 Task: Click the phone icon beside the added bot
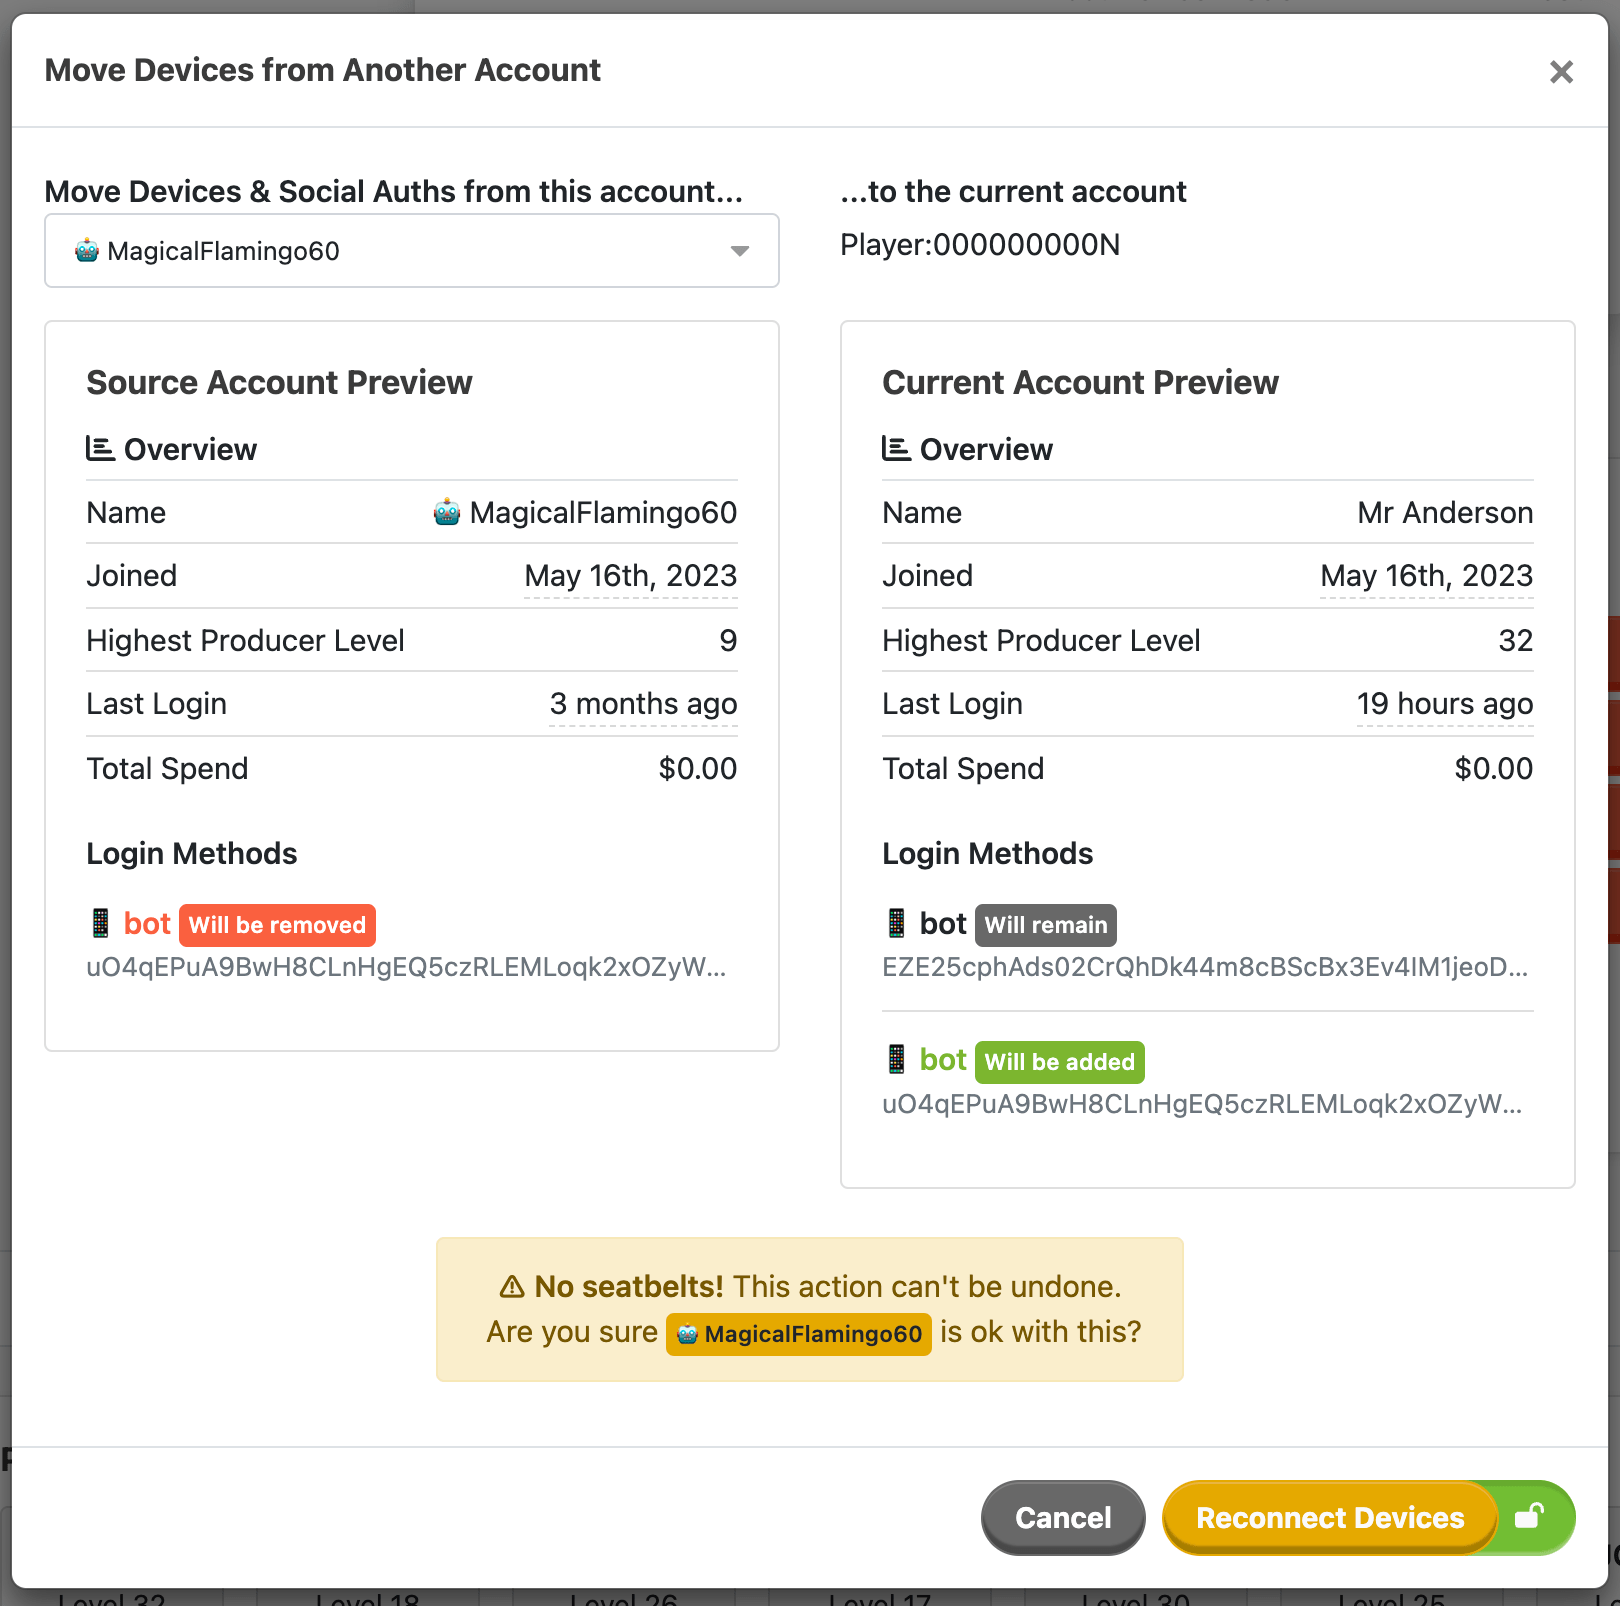click(x=896, y=1060)
